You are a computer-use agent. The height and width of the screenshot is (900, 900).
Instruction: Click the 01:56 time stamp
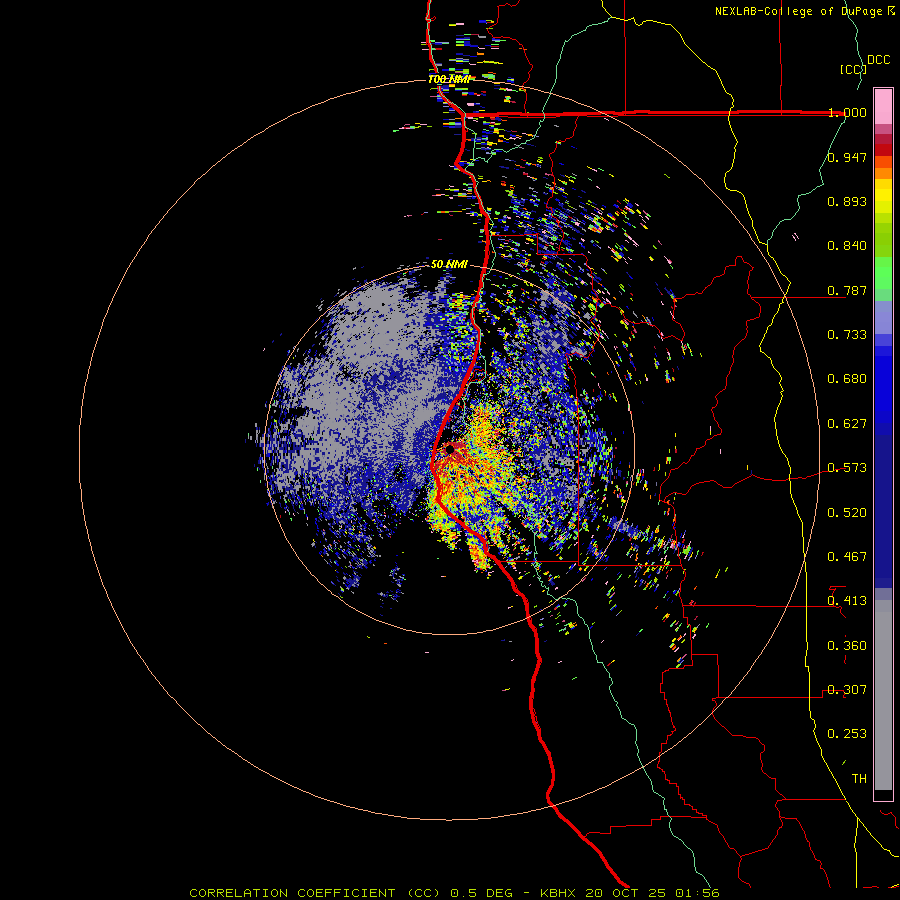[697, 893]
